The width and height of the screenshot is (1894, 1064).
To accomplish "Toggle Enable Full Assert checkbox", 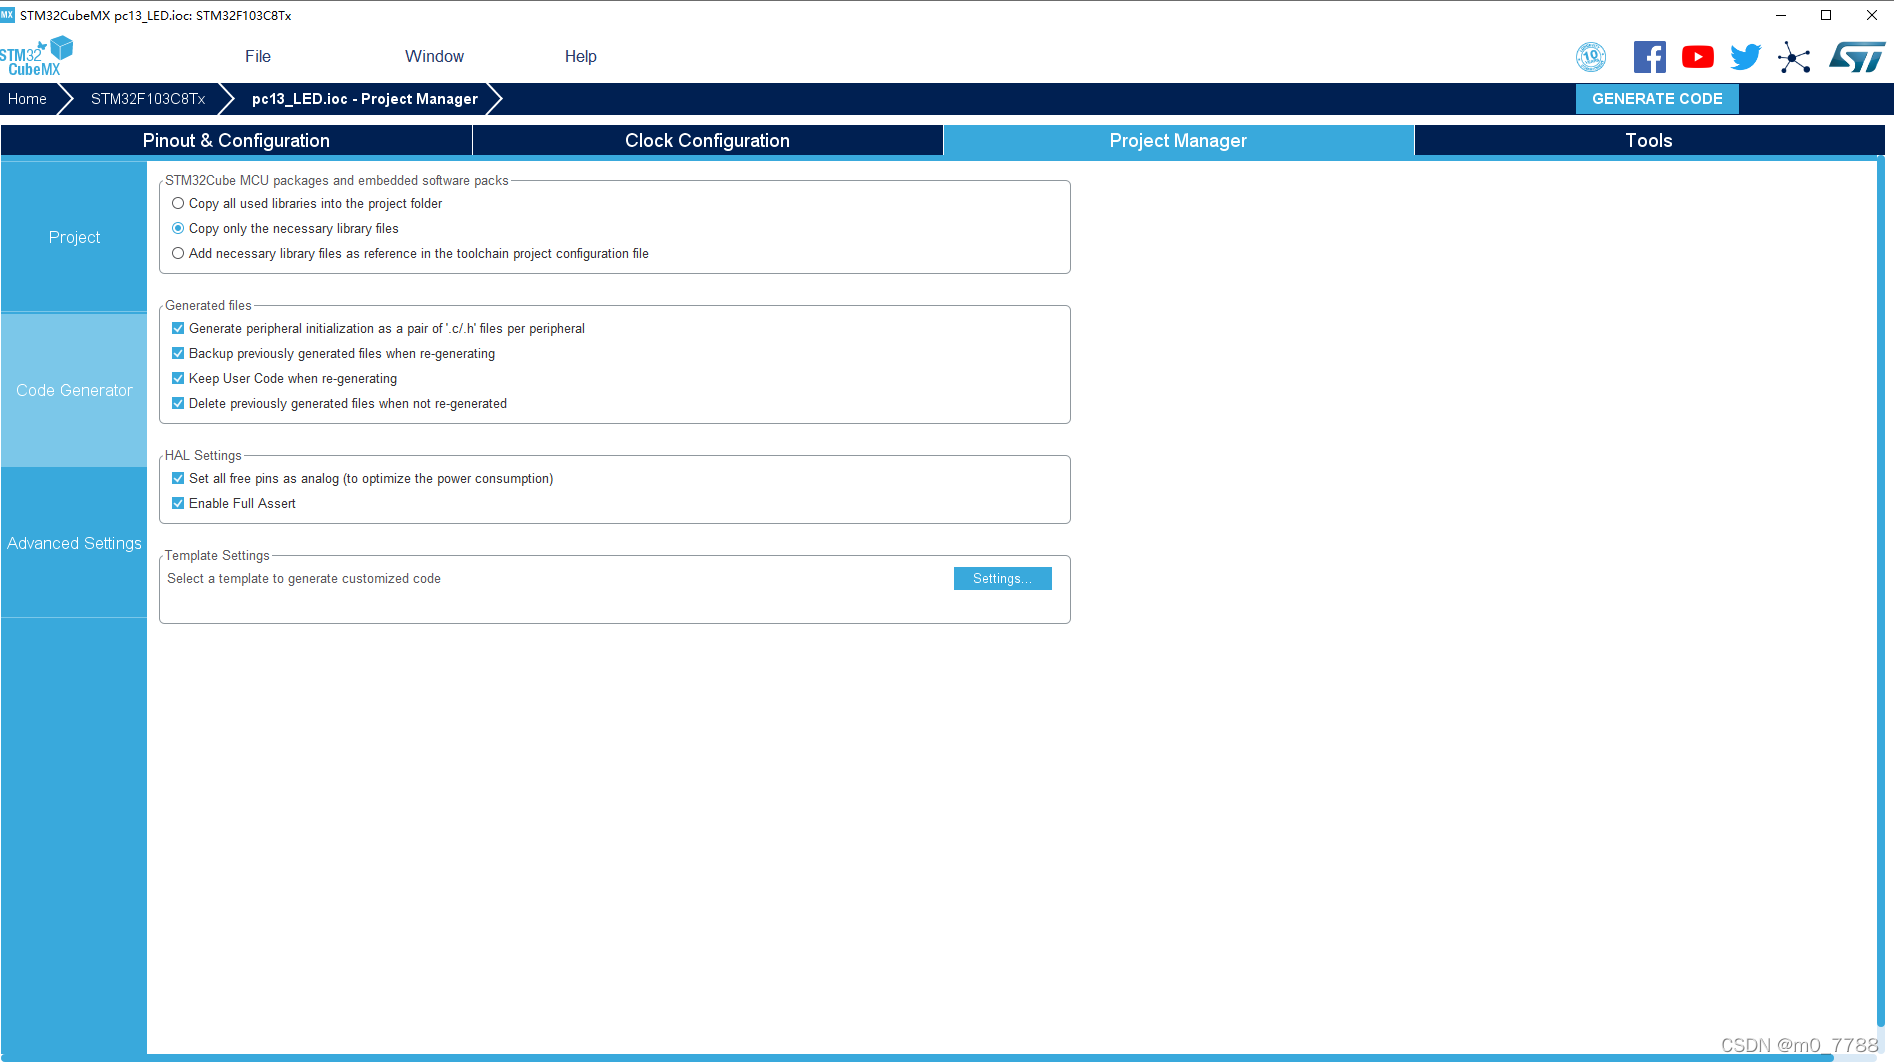I will (x=178, y=503).
